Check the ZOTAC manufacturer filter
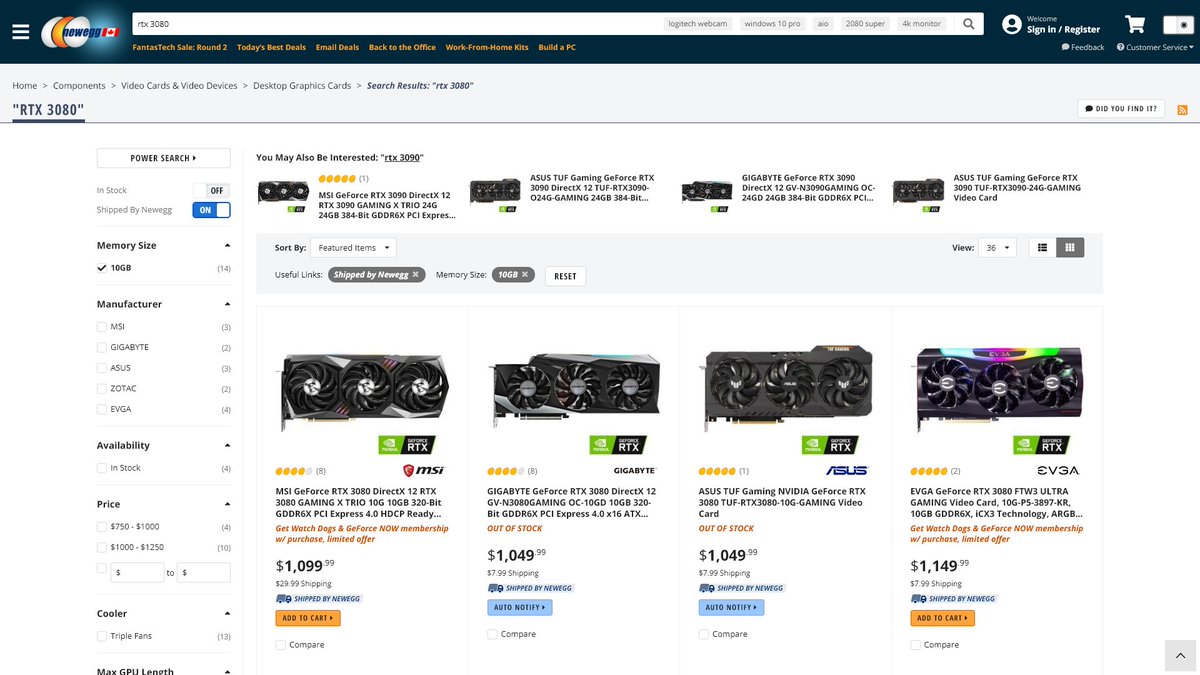 [102, 388]
